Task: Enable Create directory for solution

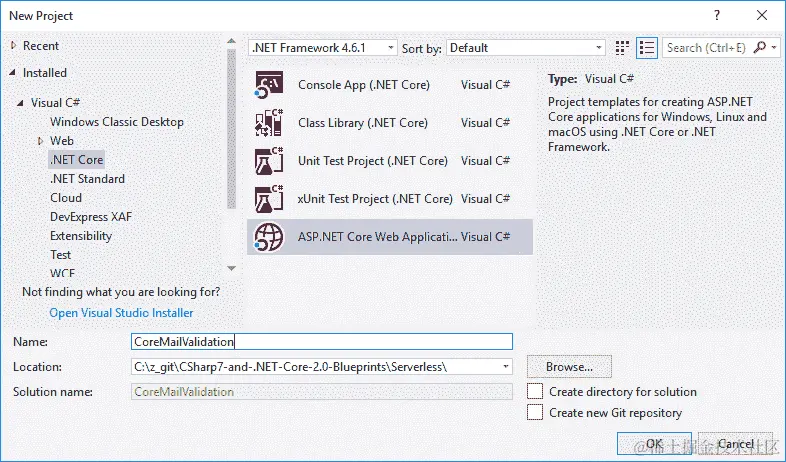Action: [535, 391]
